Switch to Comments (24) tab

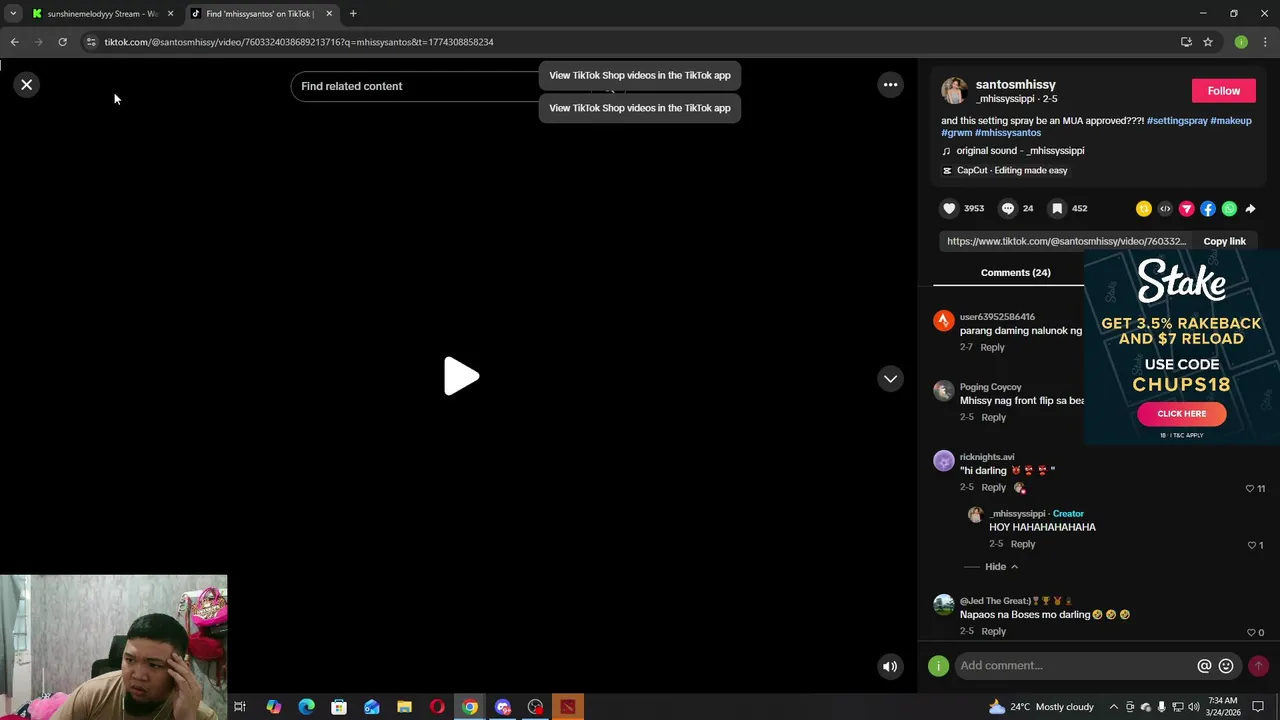(1015, 273)
